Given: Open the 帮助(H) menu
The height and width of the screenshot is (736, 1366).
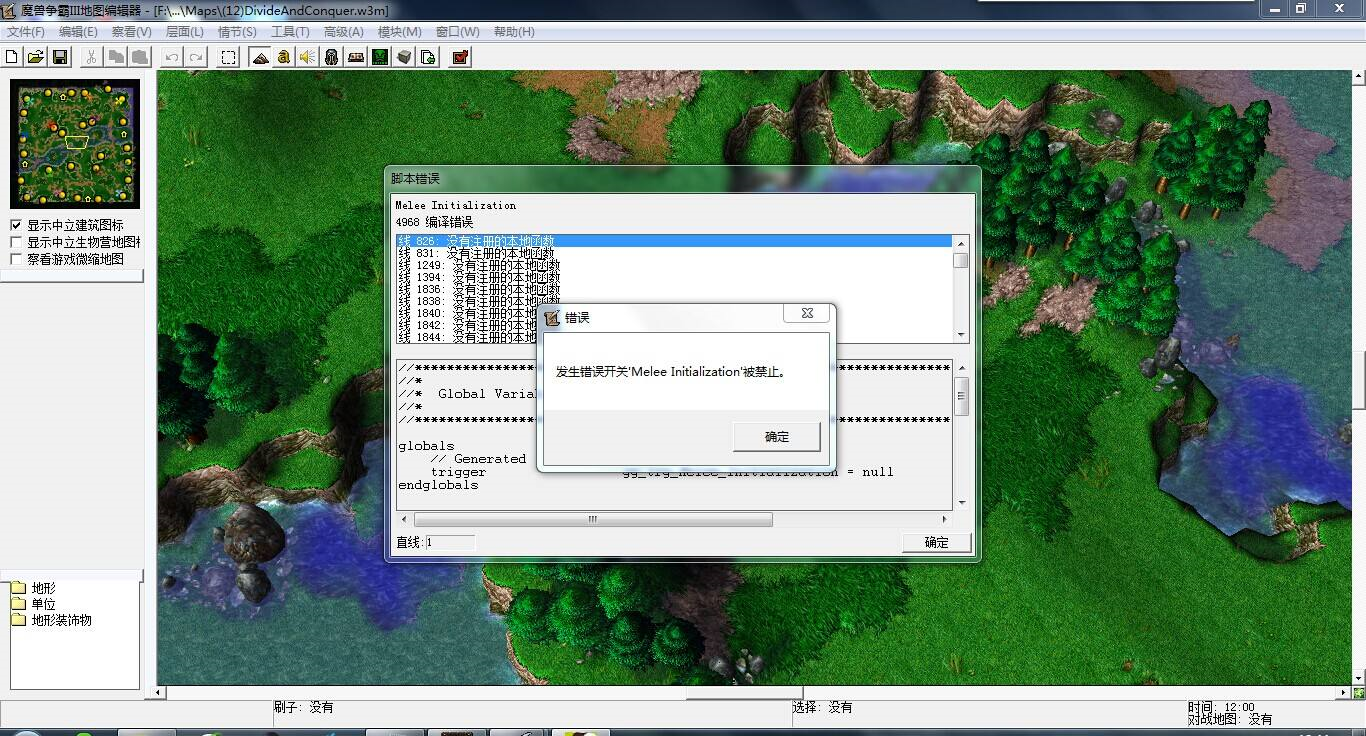Looking at the screenshot, I should pyautogui.click(x=514, y=32).
